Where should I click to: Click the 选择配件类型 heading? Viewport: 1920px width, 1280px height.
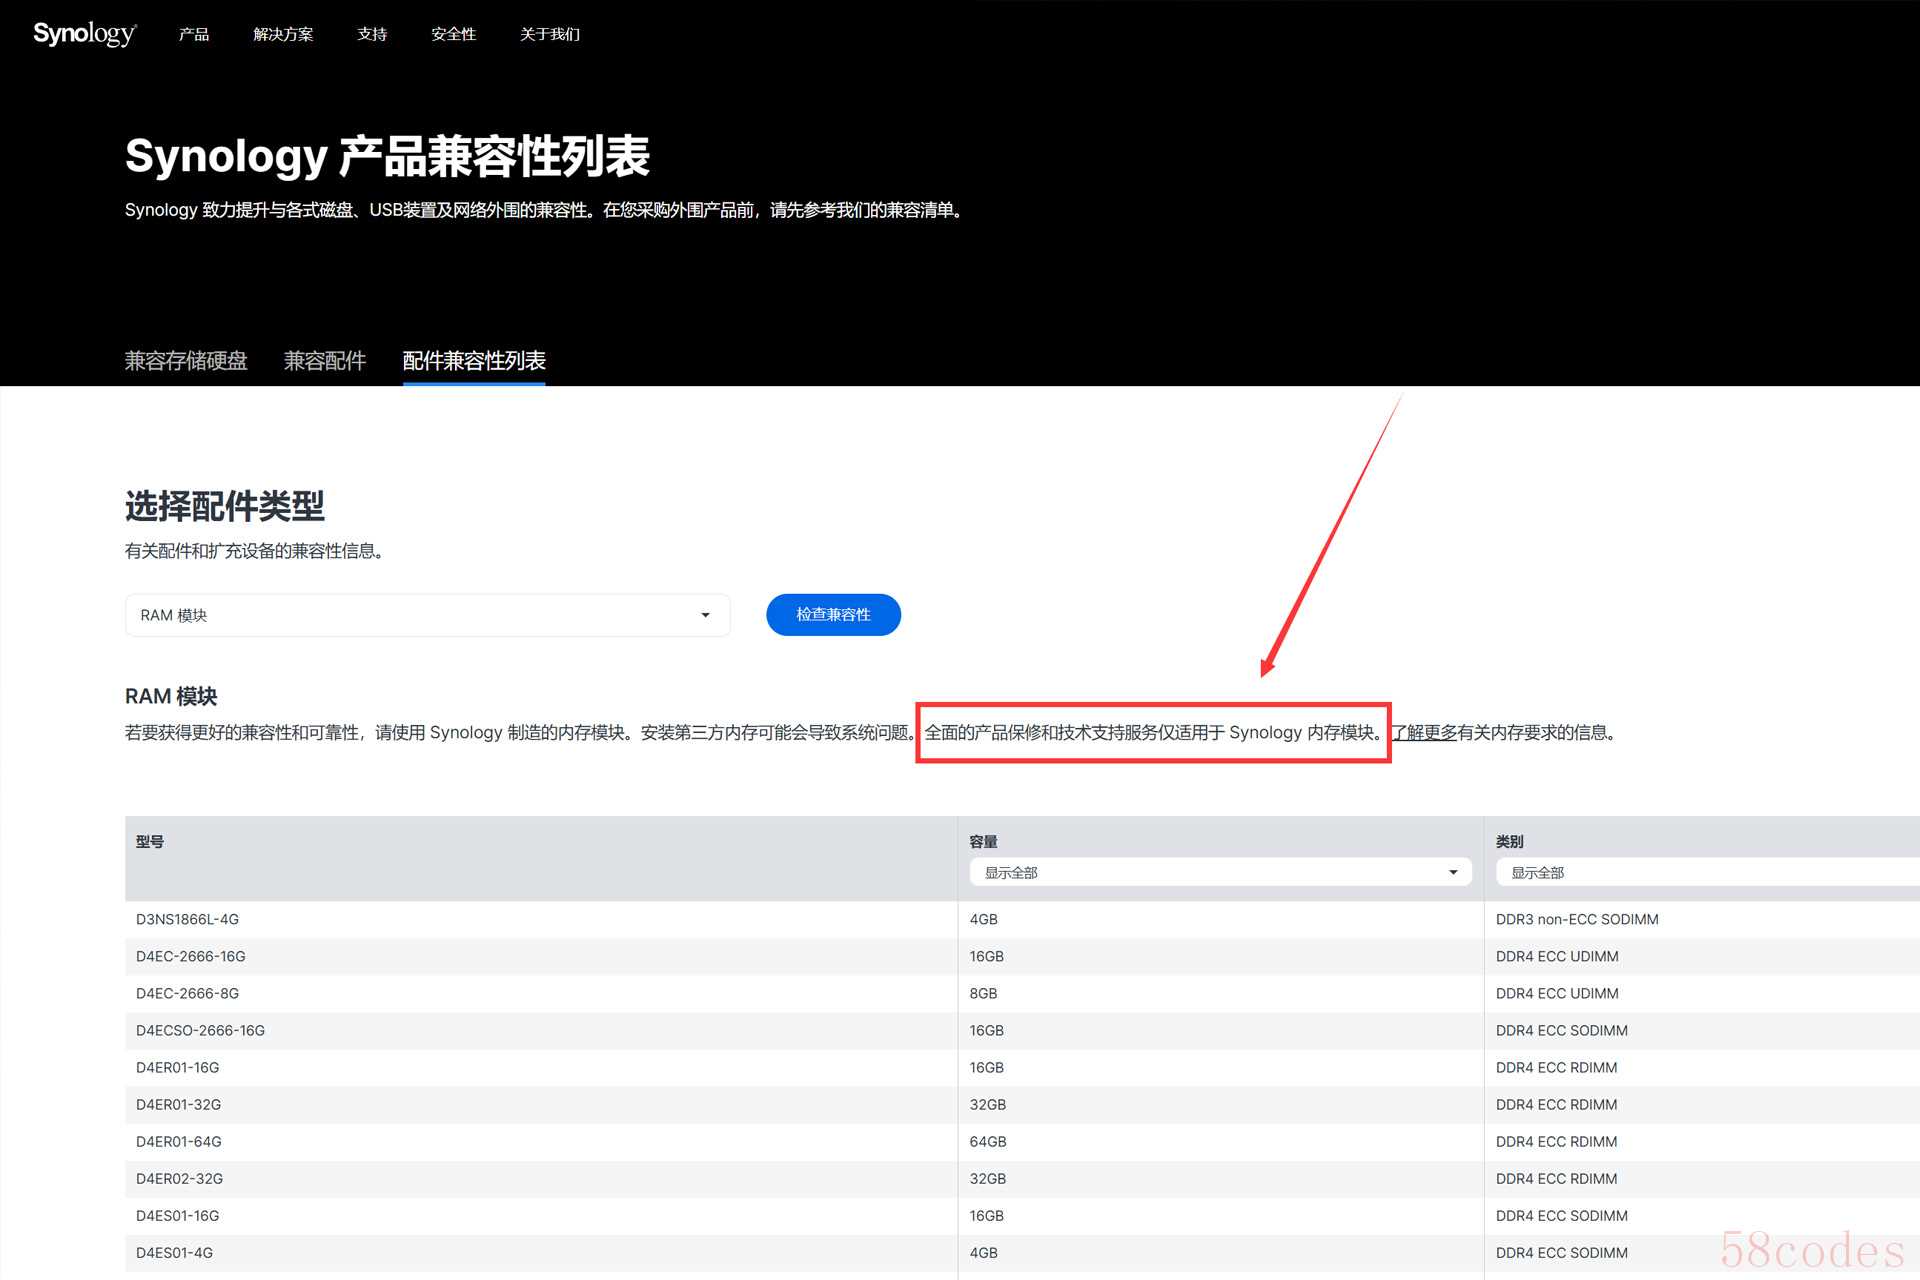pos(225,506)
